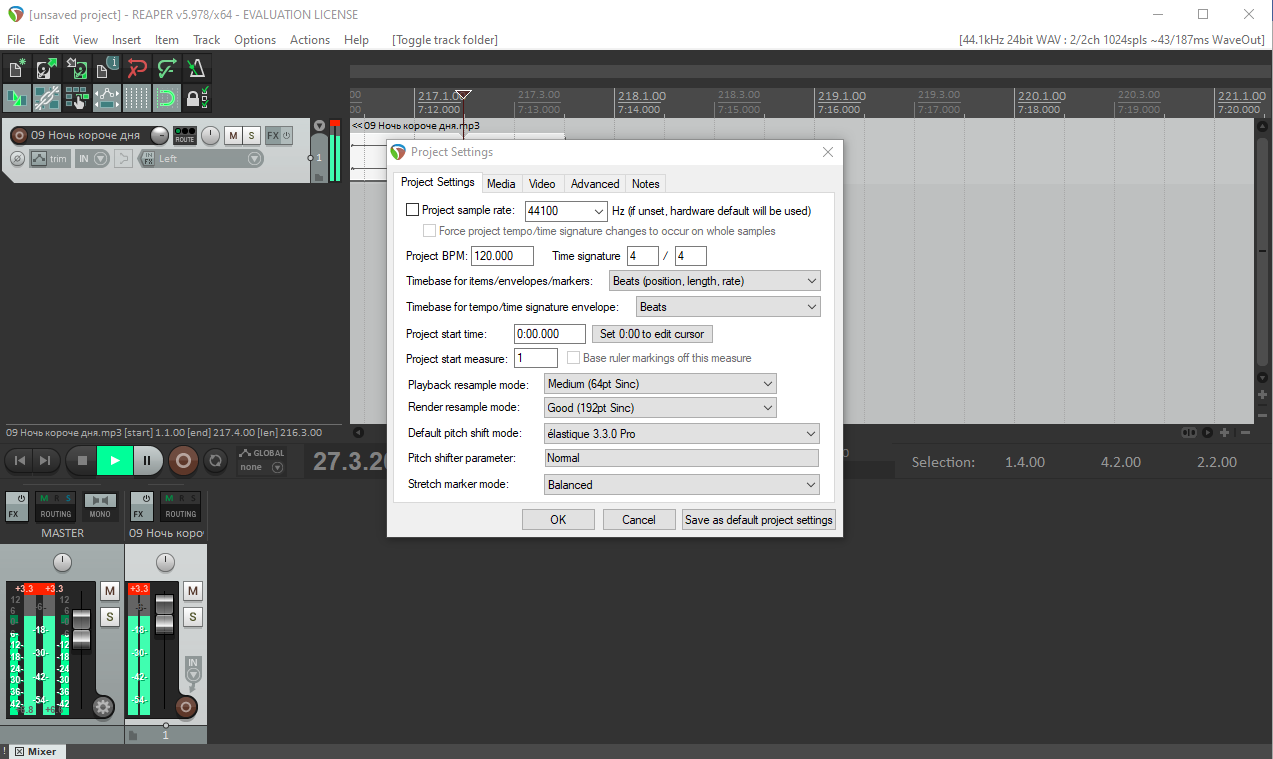Click the transport record button
This screenshot has height=759, width=1273.
pyautogui.click(x=183, y=460)
